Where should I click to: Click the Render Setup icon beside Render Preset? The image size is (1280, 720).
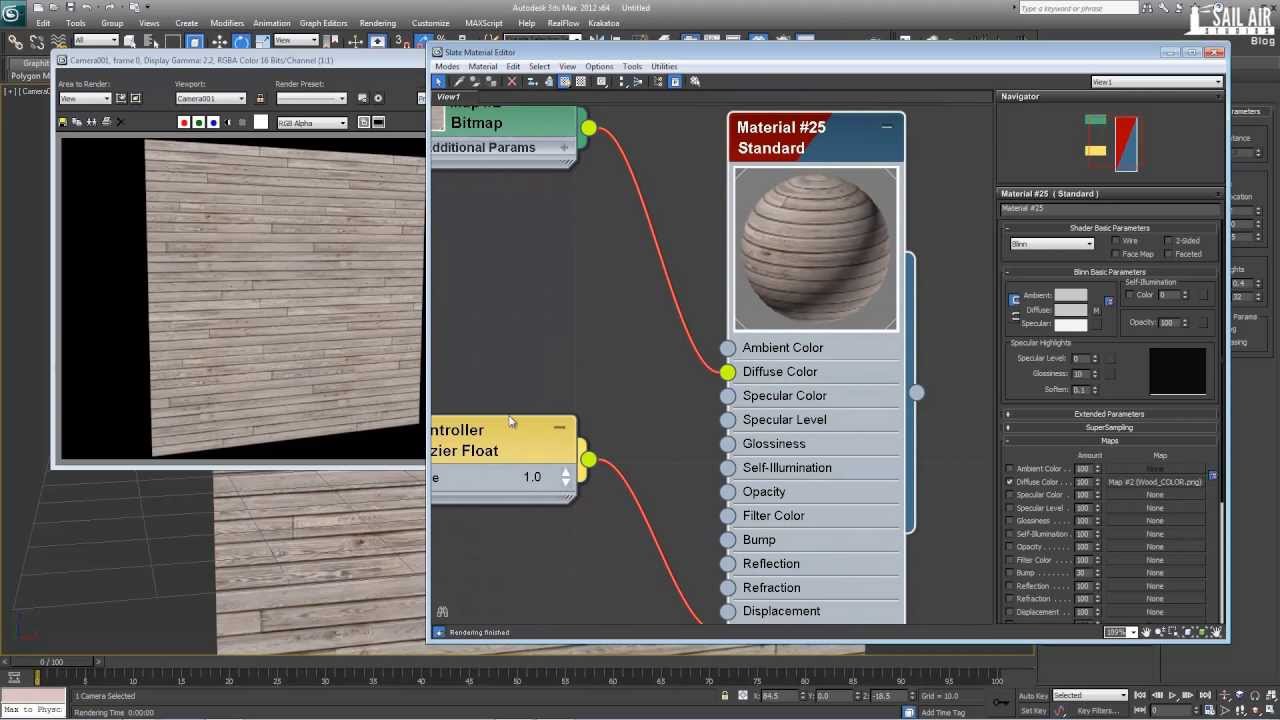tap(362, 98)
